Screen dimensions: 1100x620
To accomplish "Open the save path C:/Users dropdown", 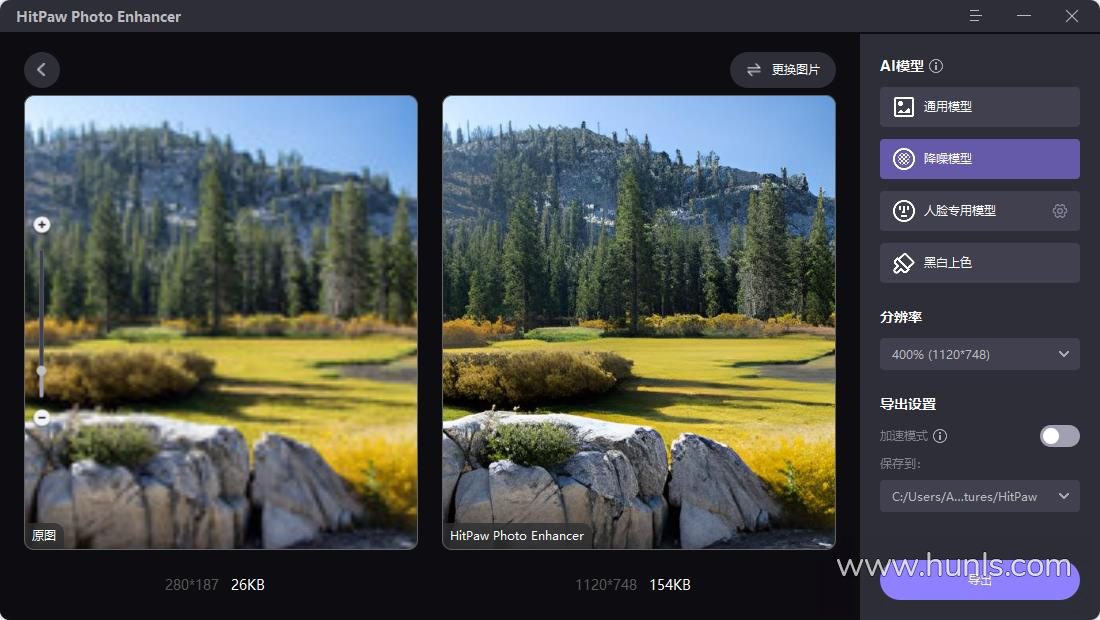I will pos(979,496).
